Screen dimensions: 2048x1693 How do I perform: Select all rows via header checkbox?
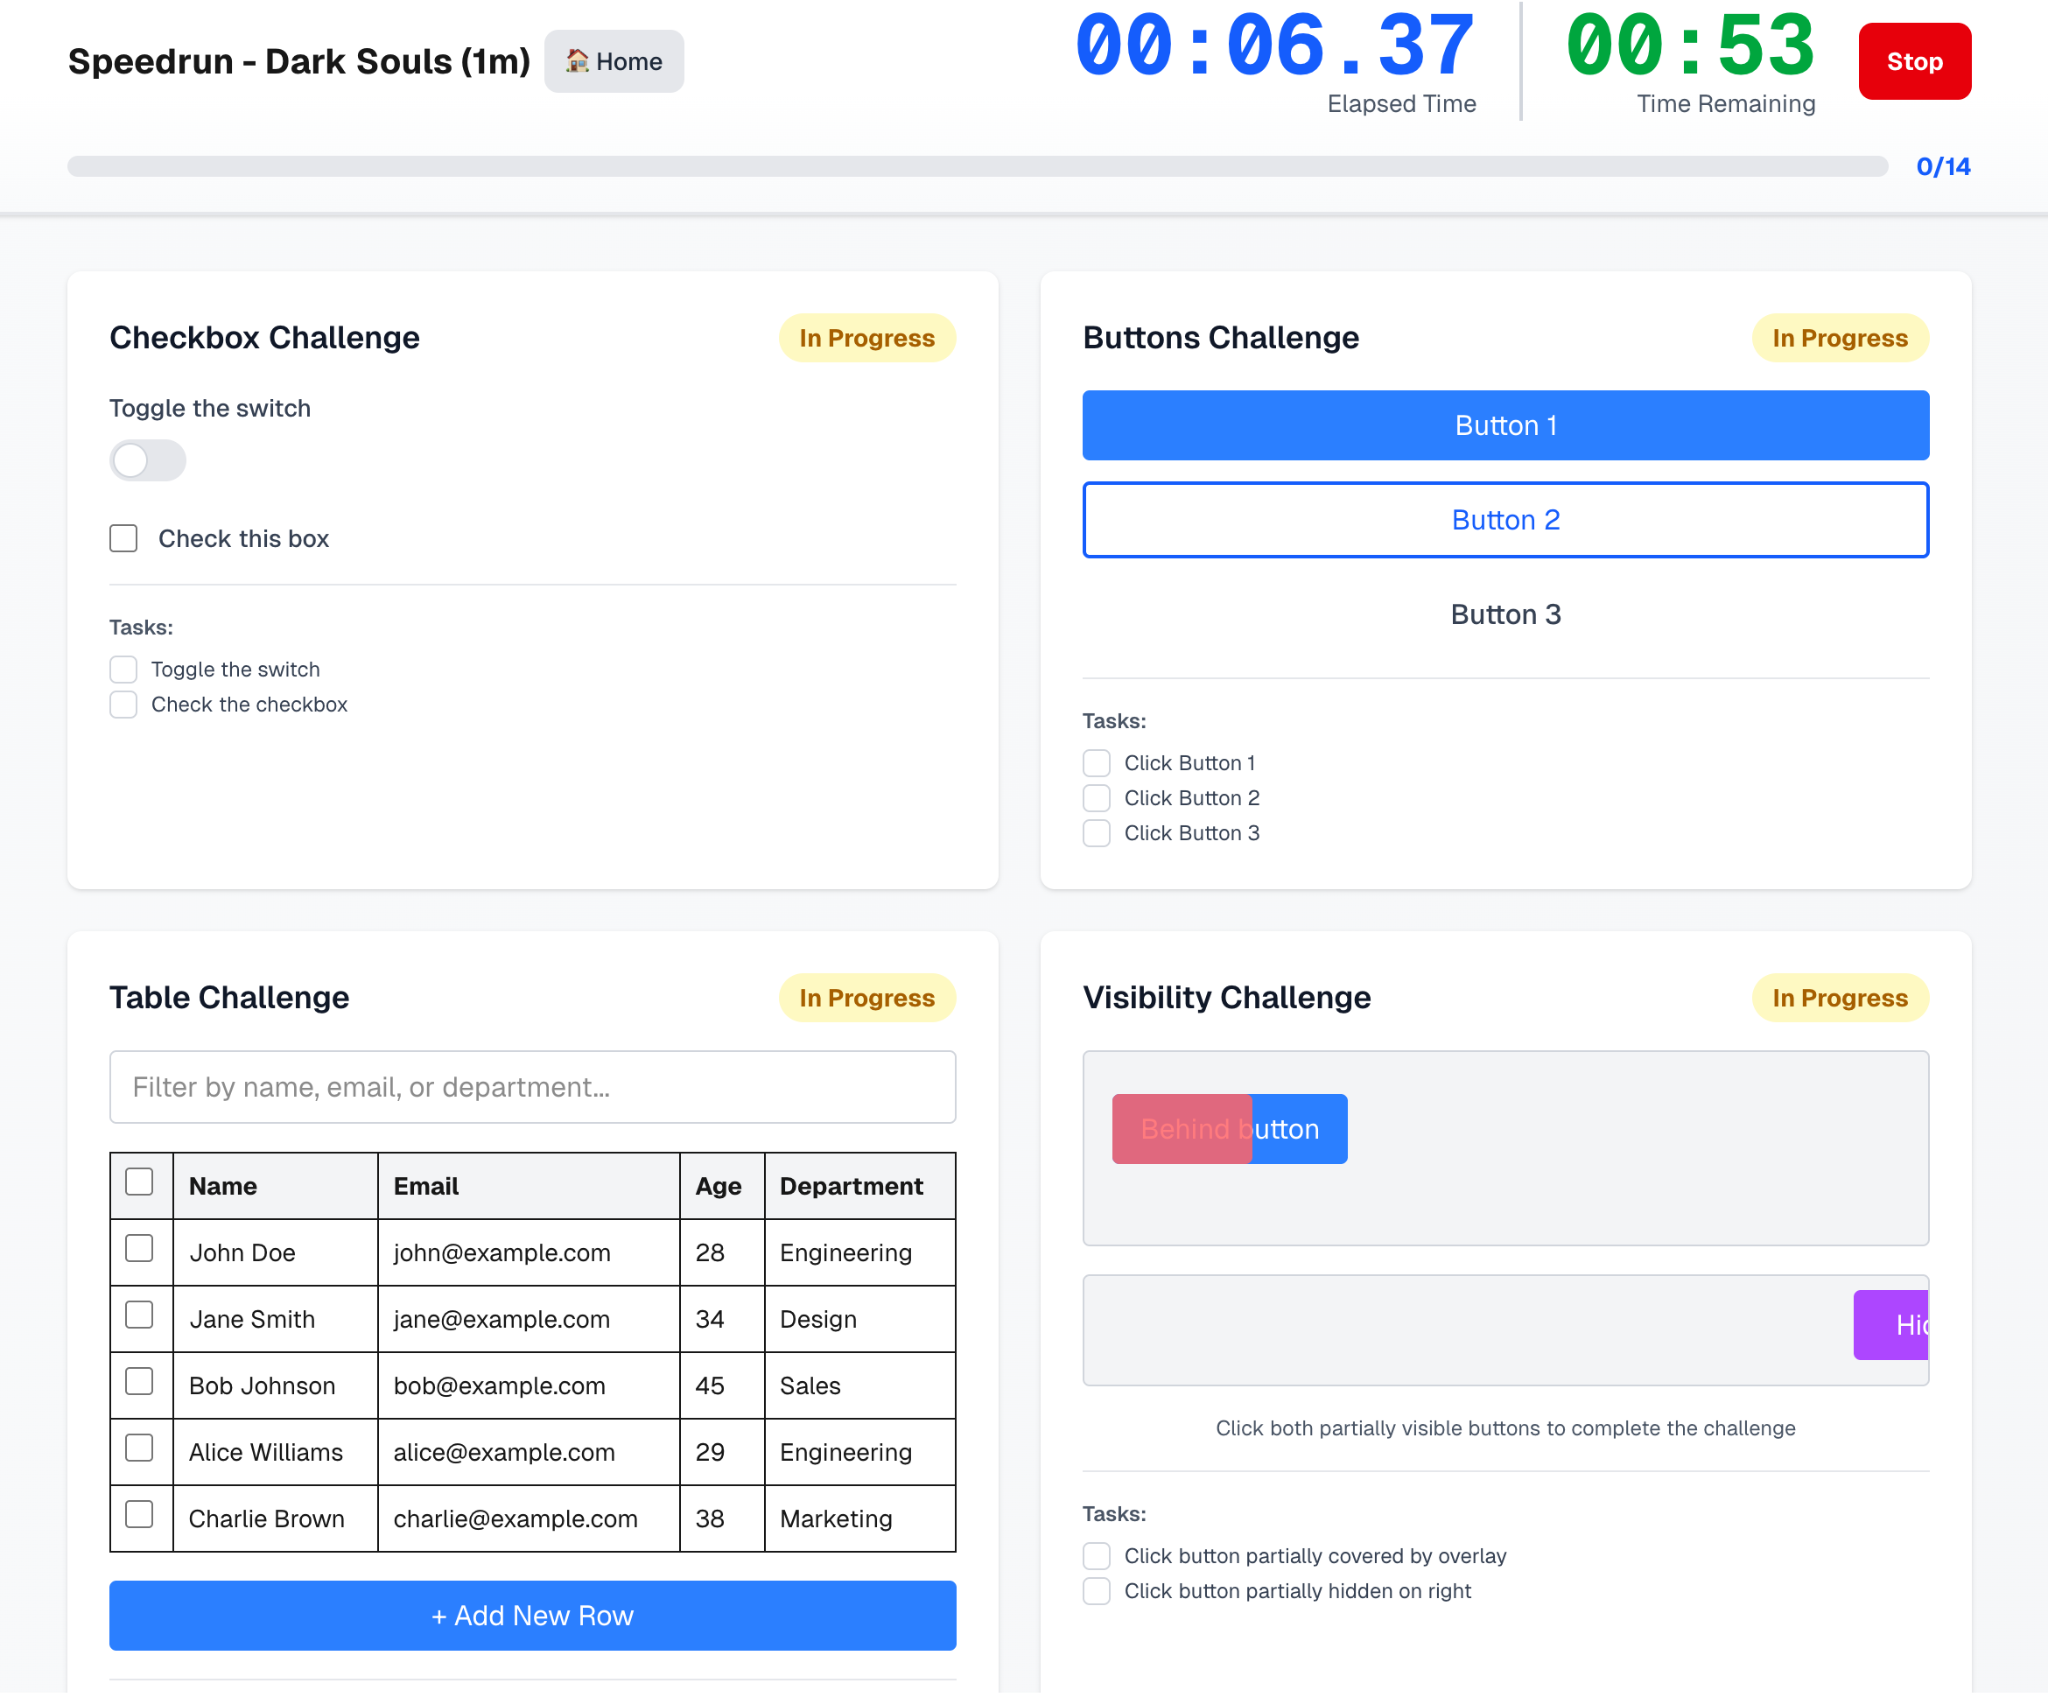click(x=140, y=1182)
